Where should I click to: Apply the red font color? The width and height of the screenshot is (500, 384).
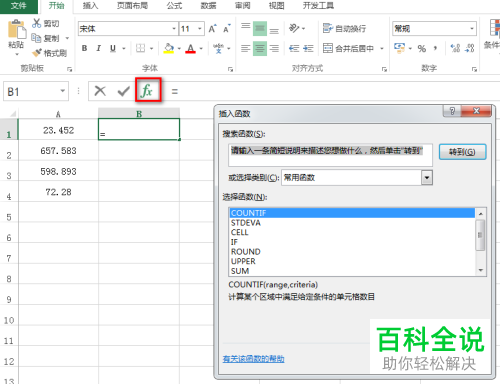190,48
